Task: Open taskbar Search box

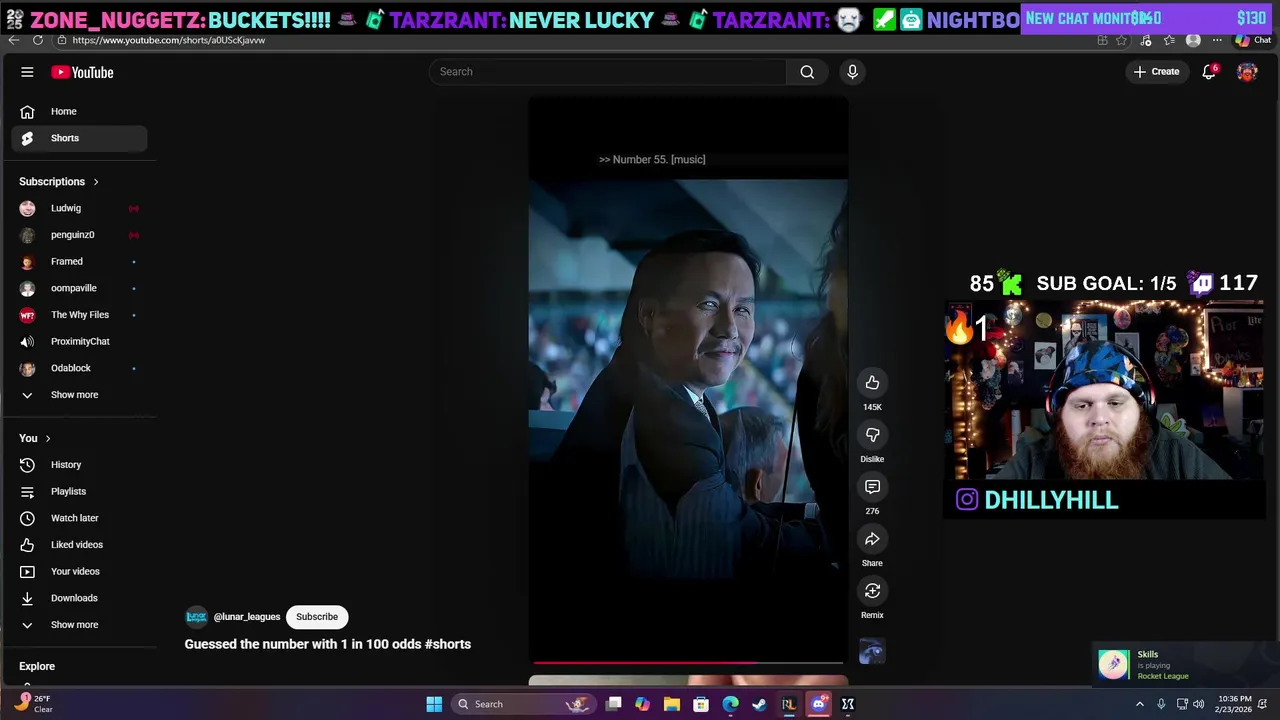Action: (523, 704)
